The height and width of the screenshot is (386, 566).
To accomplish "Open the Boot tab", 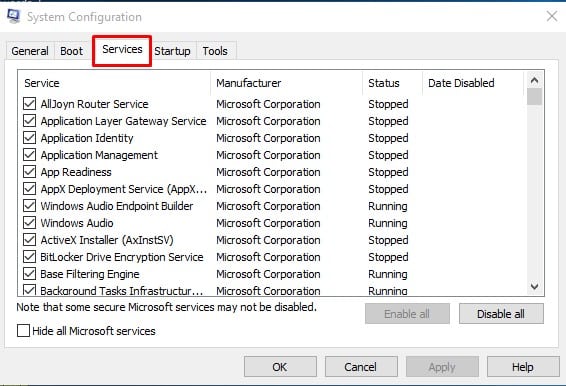I will pos(71,51).
